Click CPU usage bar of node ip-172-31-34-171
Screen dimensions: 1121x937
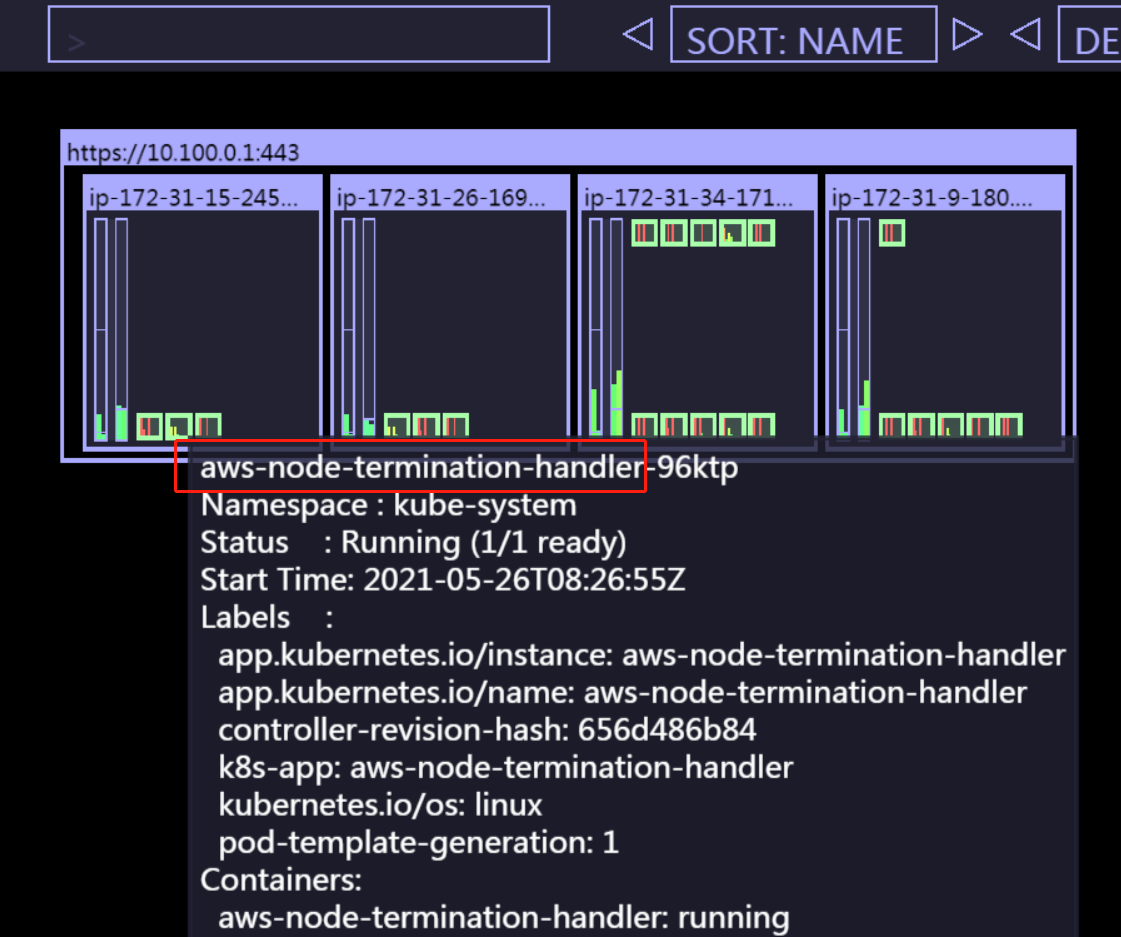596,327
